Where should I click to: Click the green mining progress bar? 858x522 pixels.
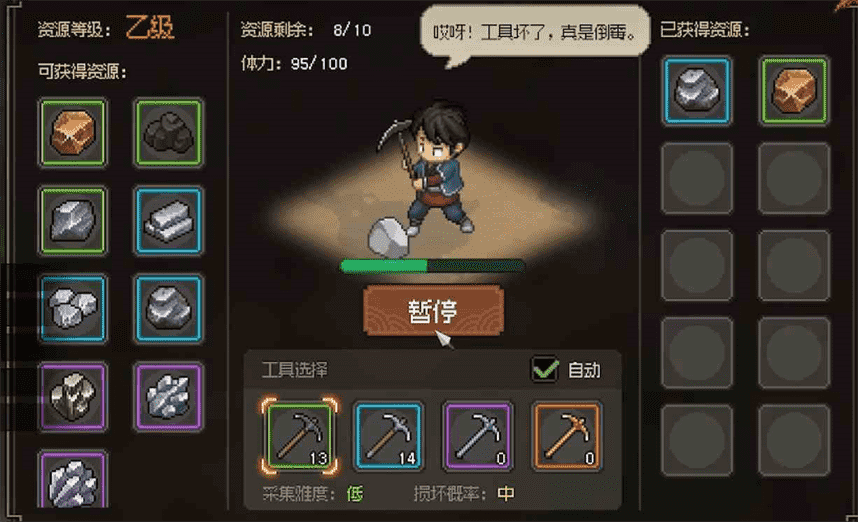point(432,266)
